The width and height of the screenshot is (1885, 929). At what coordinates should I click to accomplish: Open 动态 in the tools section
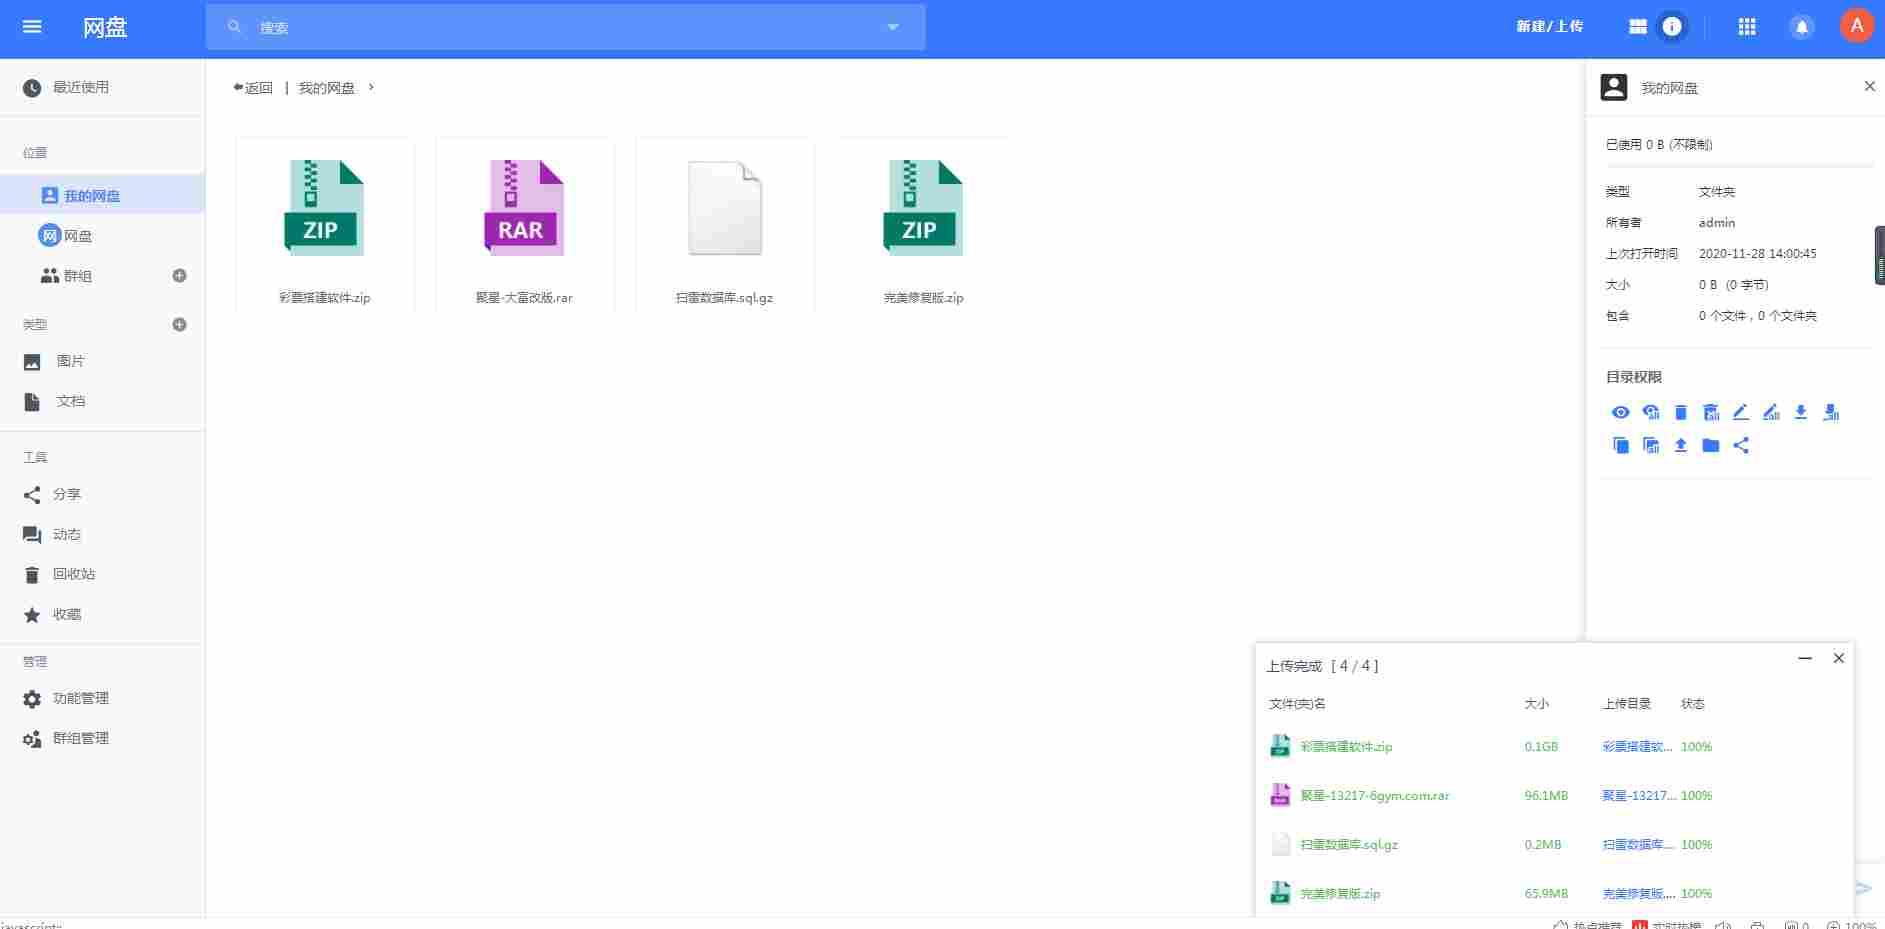pos(102,534)
